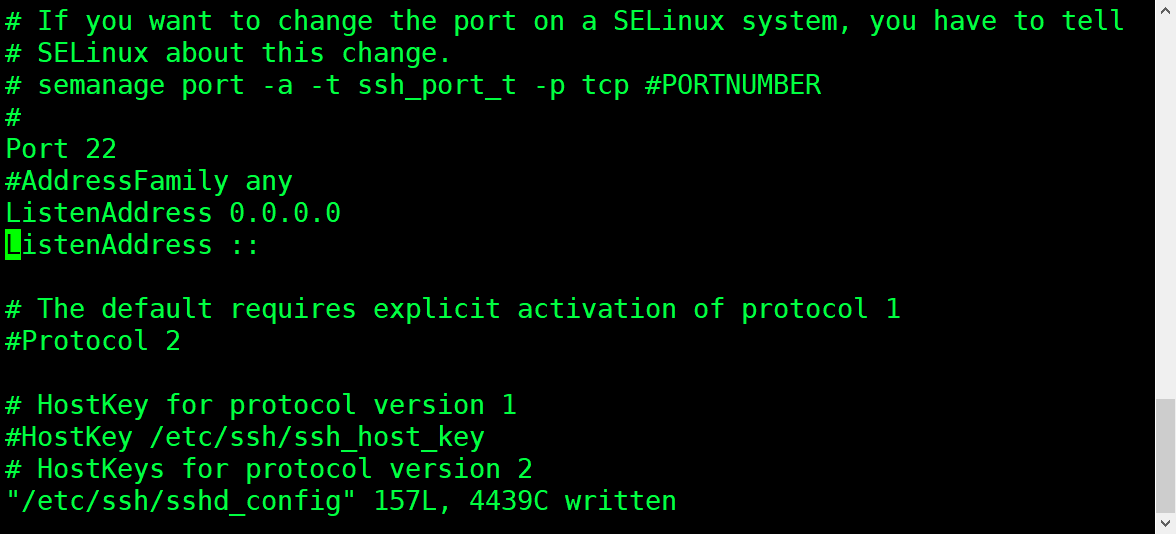Click the lone '#' comment line above Port
1176x534 pixels.
[x=13, y=117]
